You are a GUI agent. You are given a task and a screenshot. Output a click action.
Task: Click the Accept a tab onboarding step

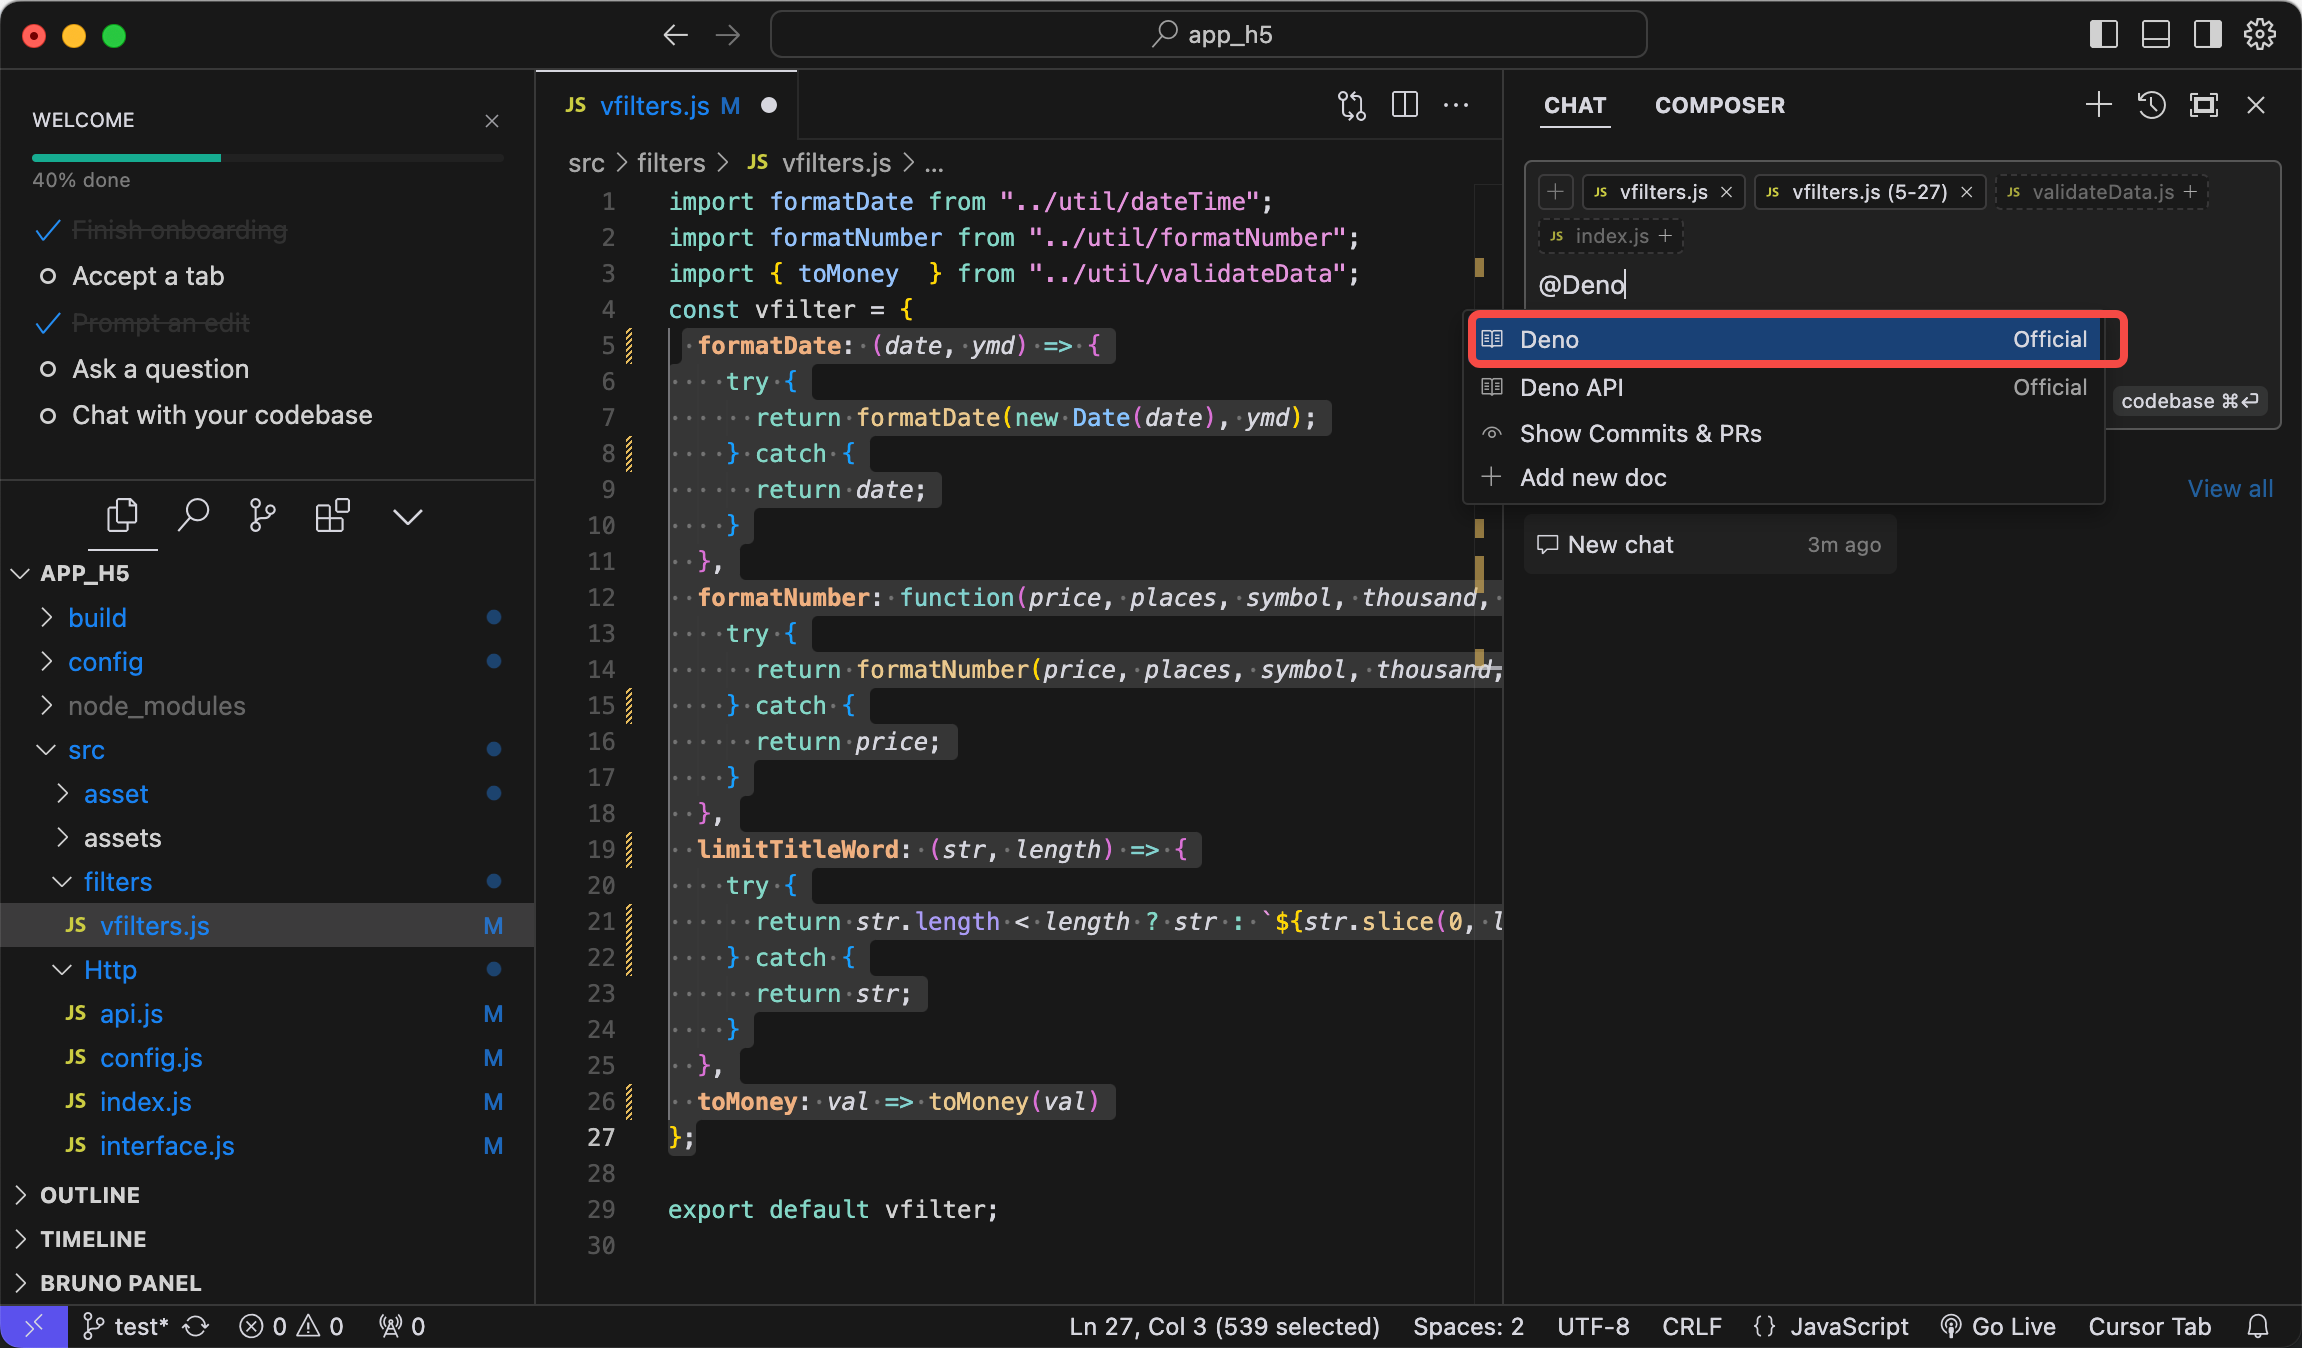148,276
